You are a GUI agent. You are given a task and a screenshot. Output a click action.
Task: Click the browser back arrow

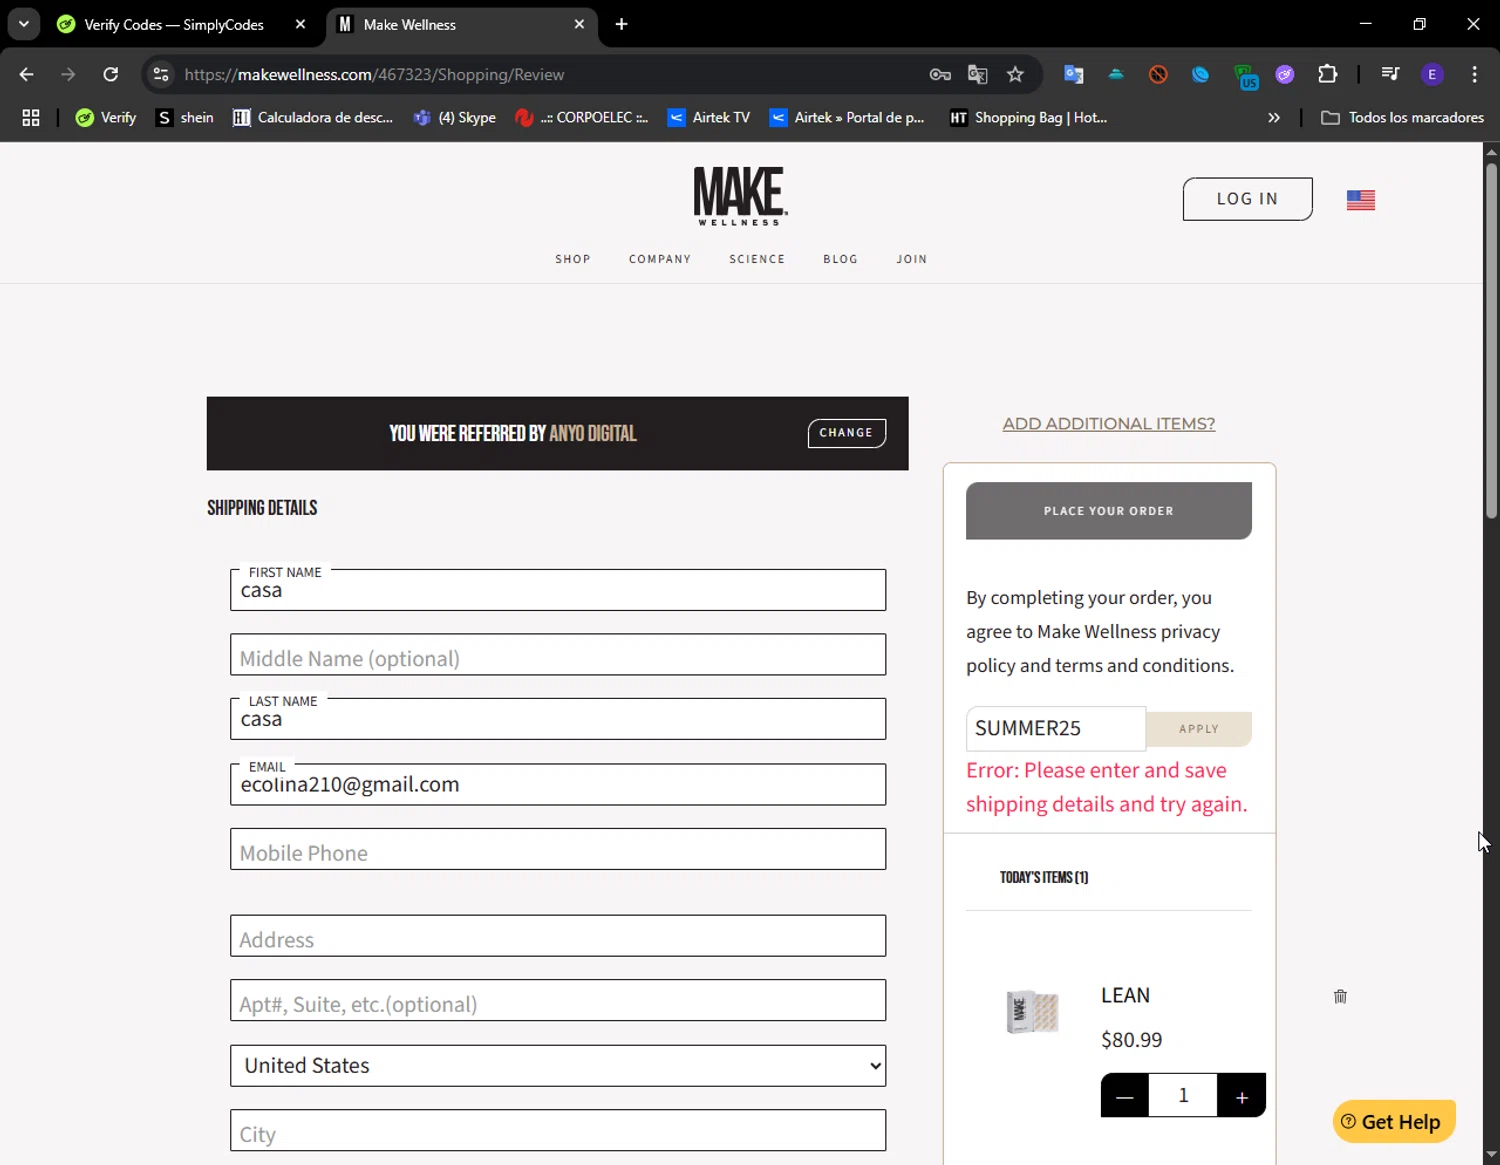27,74
